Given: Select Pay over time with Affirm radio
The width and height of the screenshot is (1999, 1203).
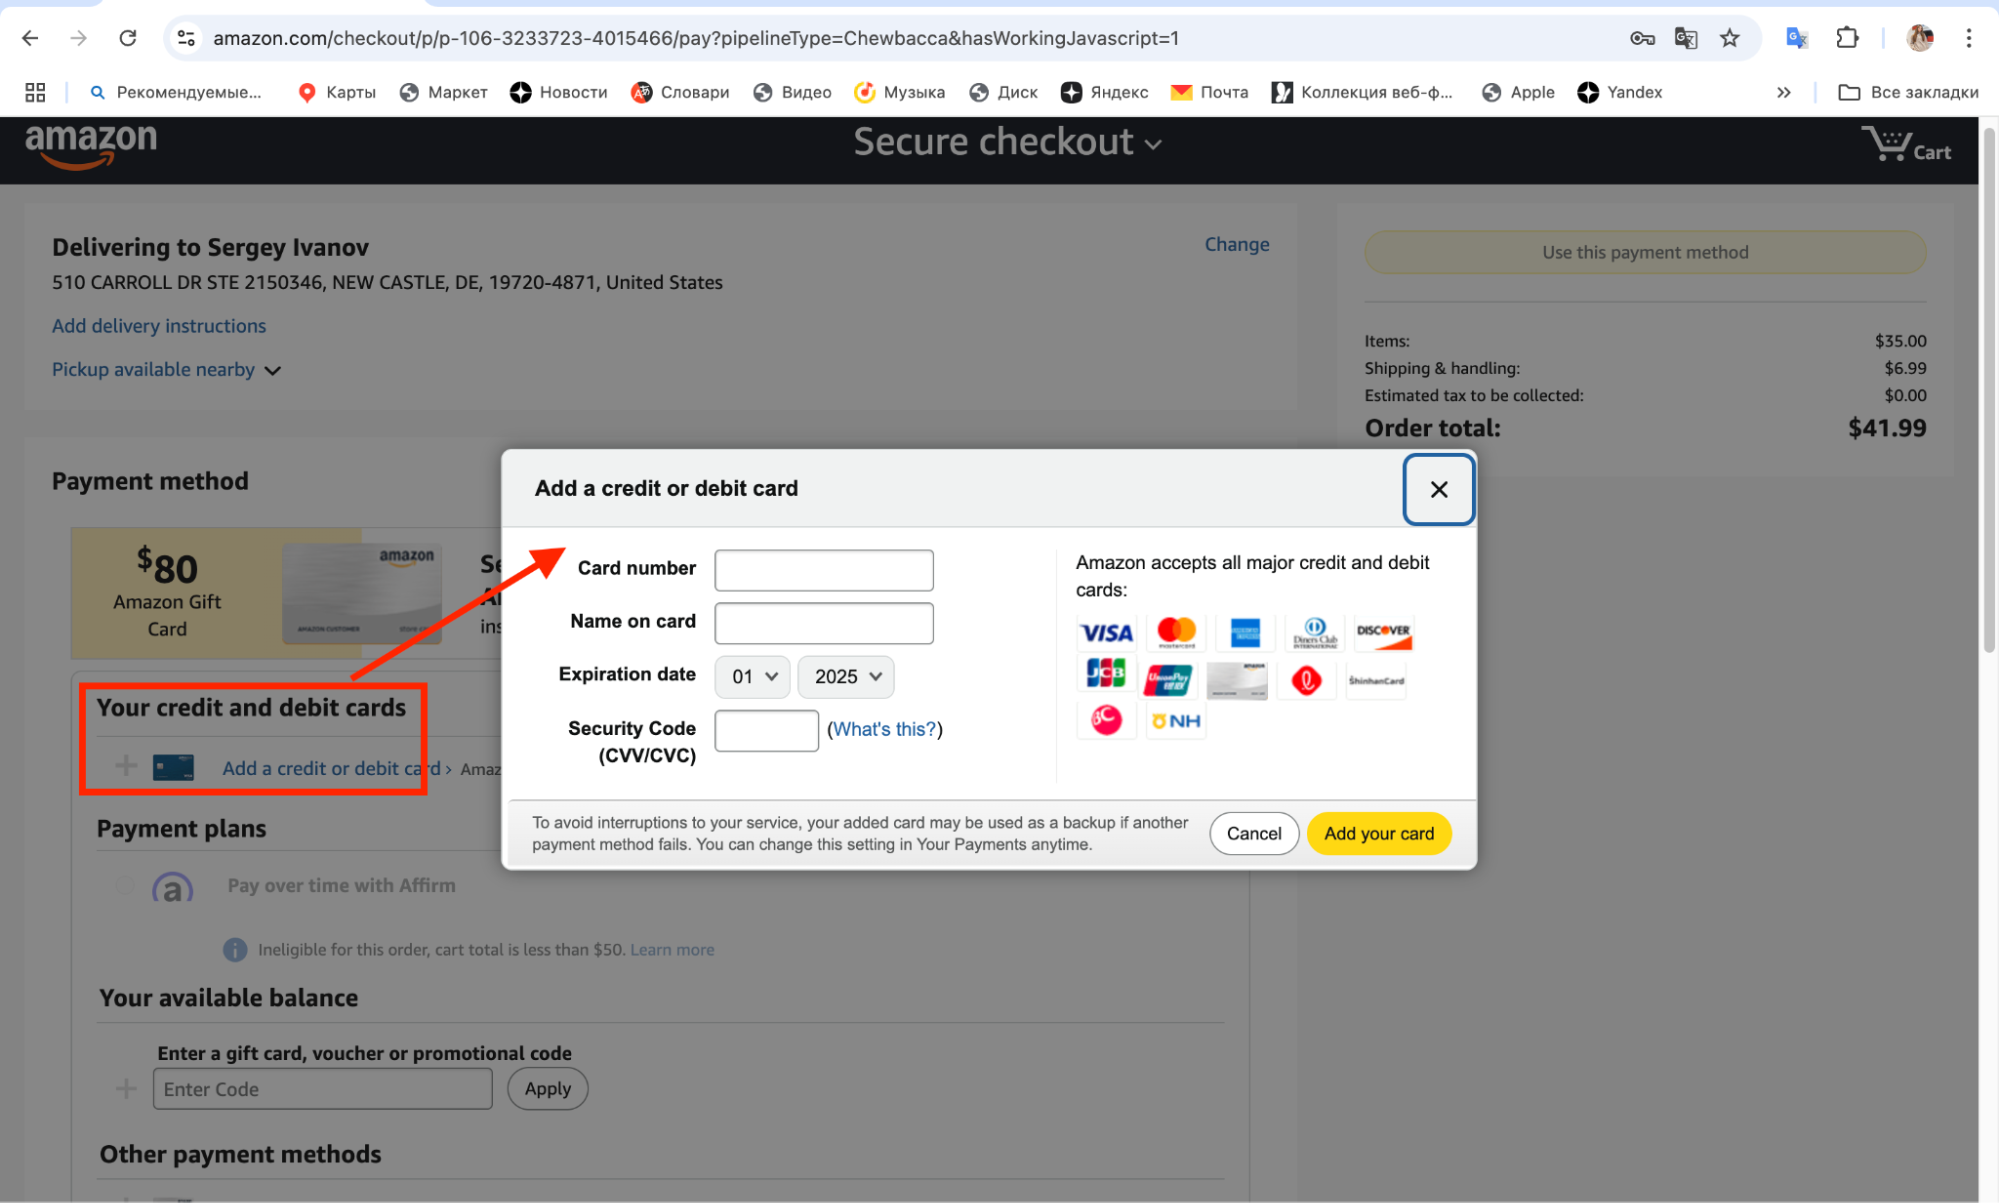Looking at the screenshot, I should (x=124, y=885).
